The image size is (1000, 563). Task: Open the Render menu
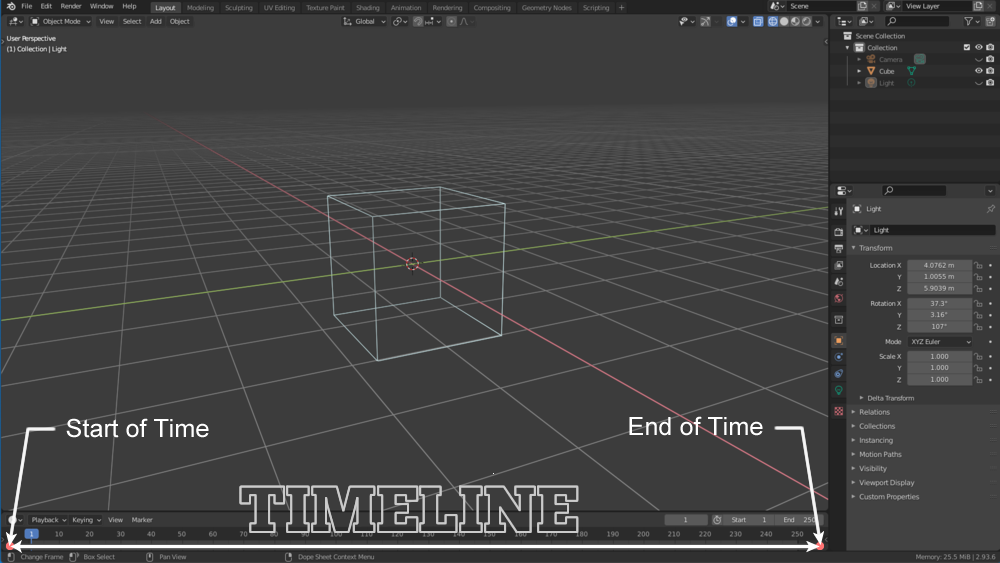coord(71,6)
